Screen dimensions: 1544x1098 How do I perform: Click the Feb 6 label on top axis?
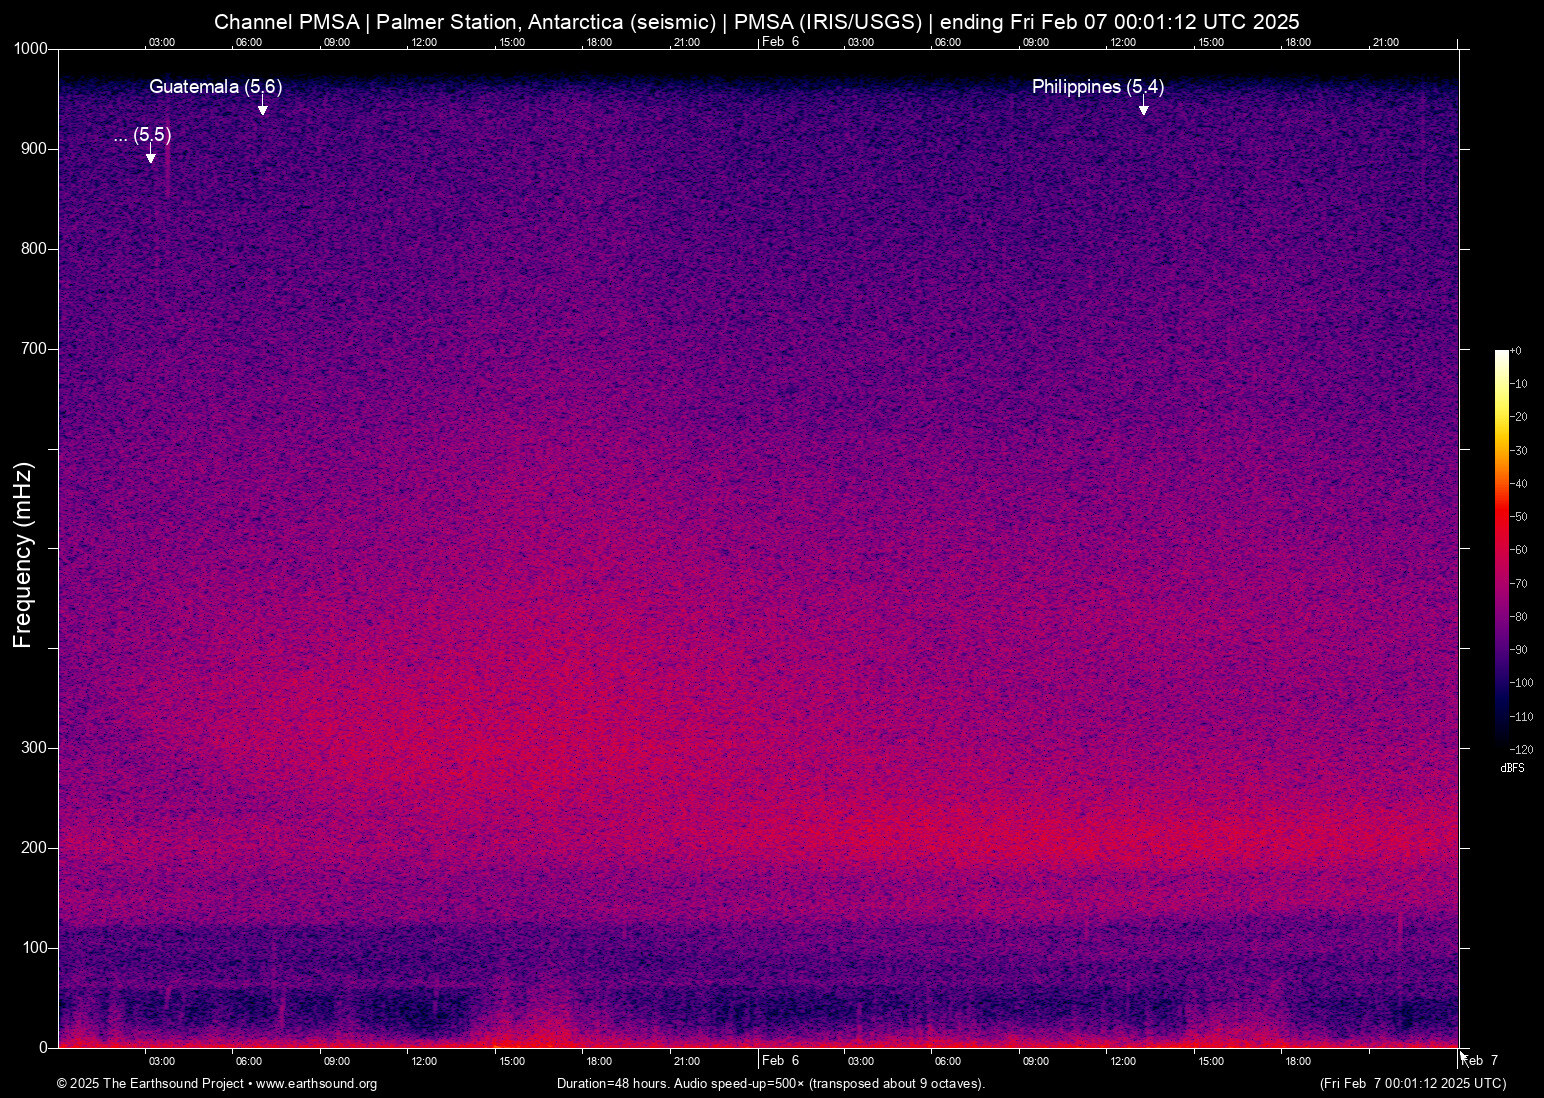click(x=779, y=42)
